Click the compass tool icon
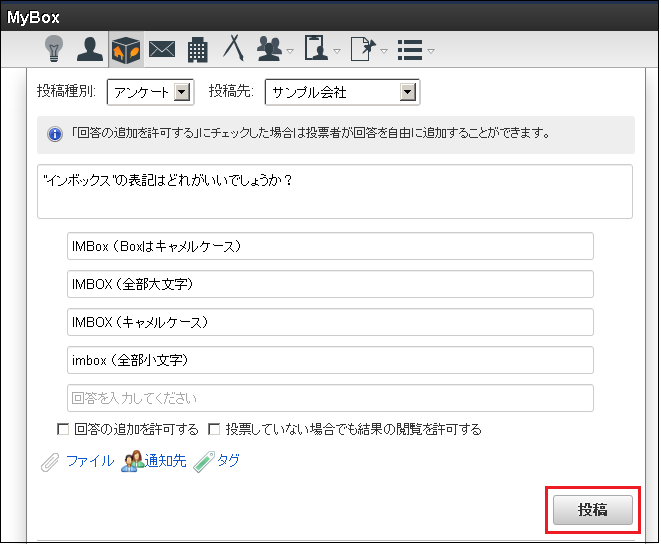Image resolution: width=661 pixels, height=544 pixels. coord(233,48)
